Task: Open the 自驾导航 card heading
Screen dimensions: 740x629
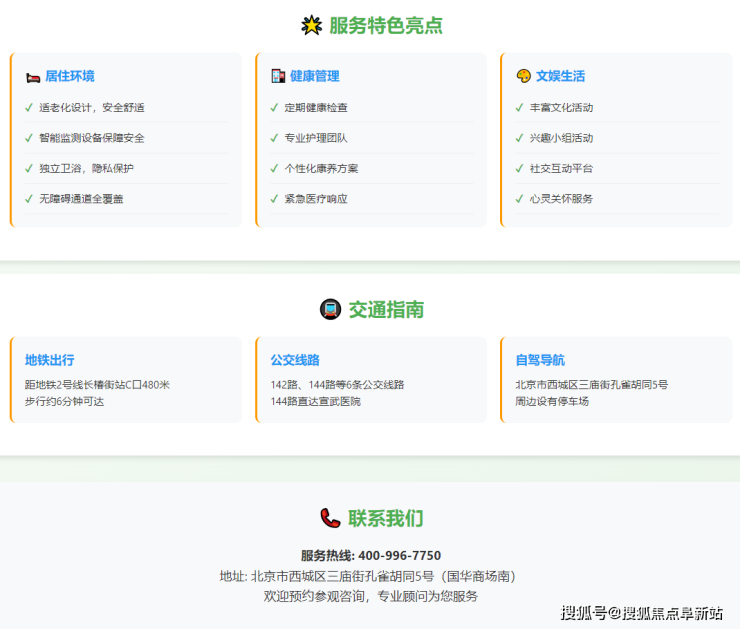Action: 540,360
